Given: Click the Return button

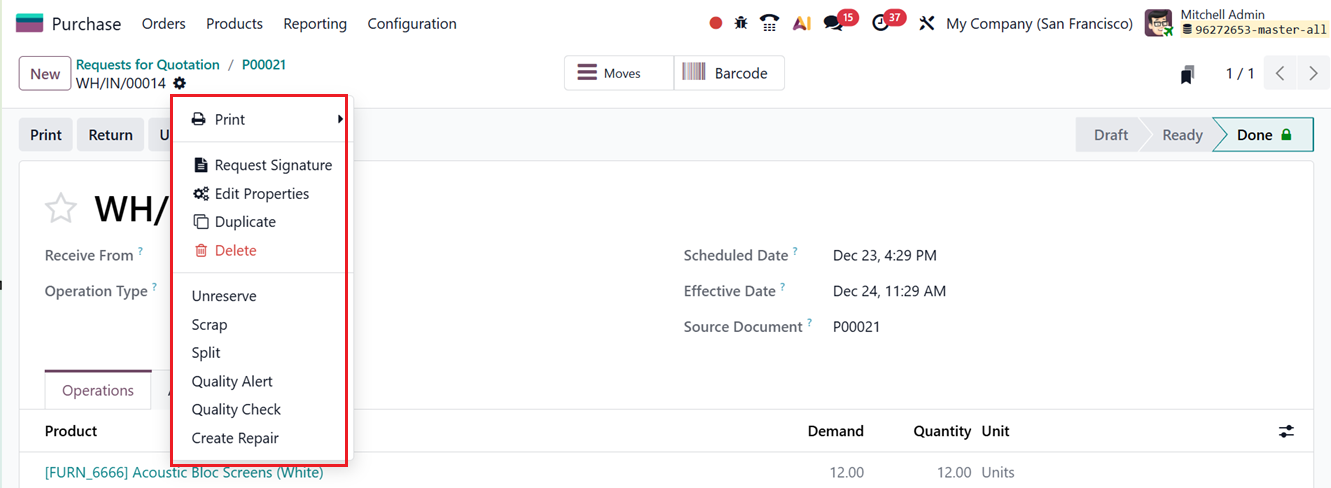Looking at the screenshot, I should pos(110,135).
